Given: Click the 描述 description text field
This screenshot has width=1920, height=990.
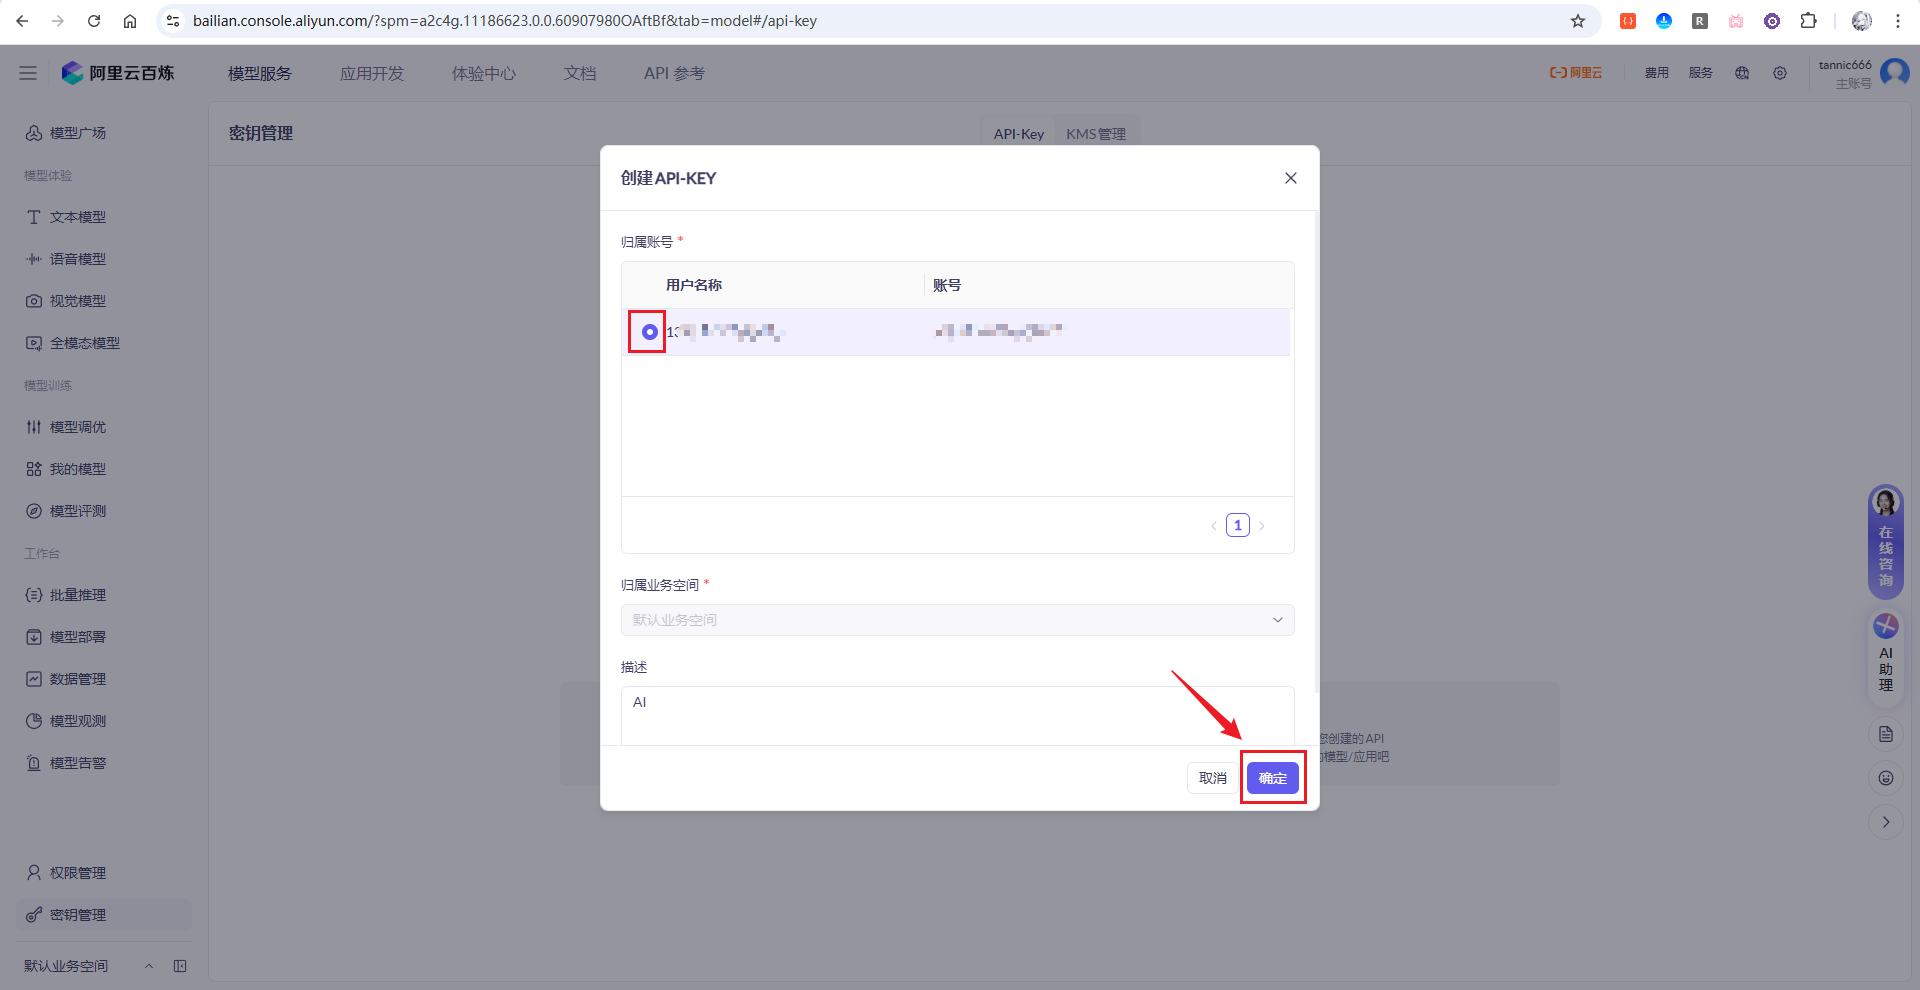Looking at the screenshot, I should click(x=958, y=715).
